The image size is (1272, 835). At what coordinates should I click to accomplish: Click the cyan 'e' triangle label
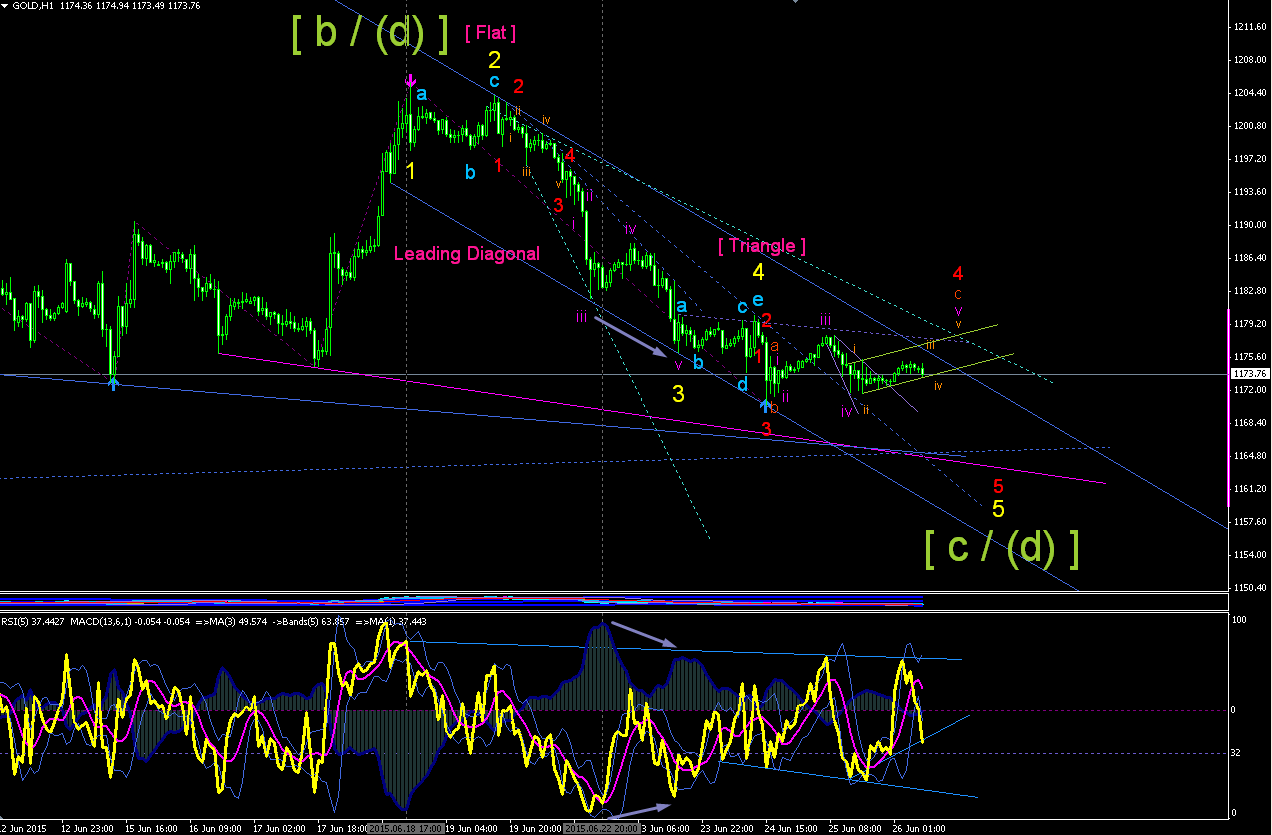point(757,299)
